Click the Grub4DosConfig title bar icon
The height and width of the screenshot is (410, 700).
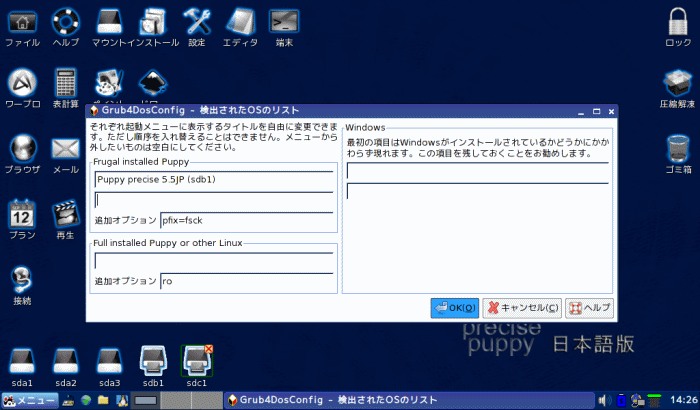click(x=94, y=110)
